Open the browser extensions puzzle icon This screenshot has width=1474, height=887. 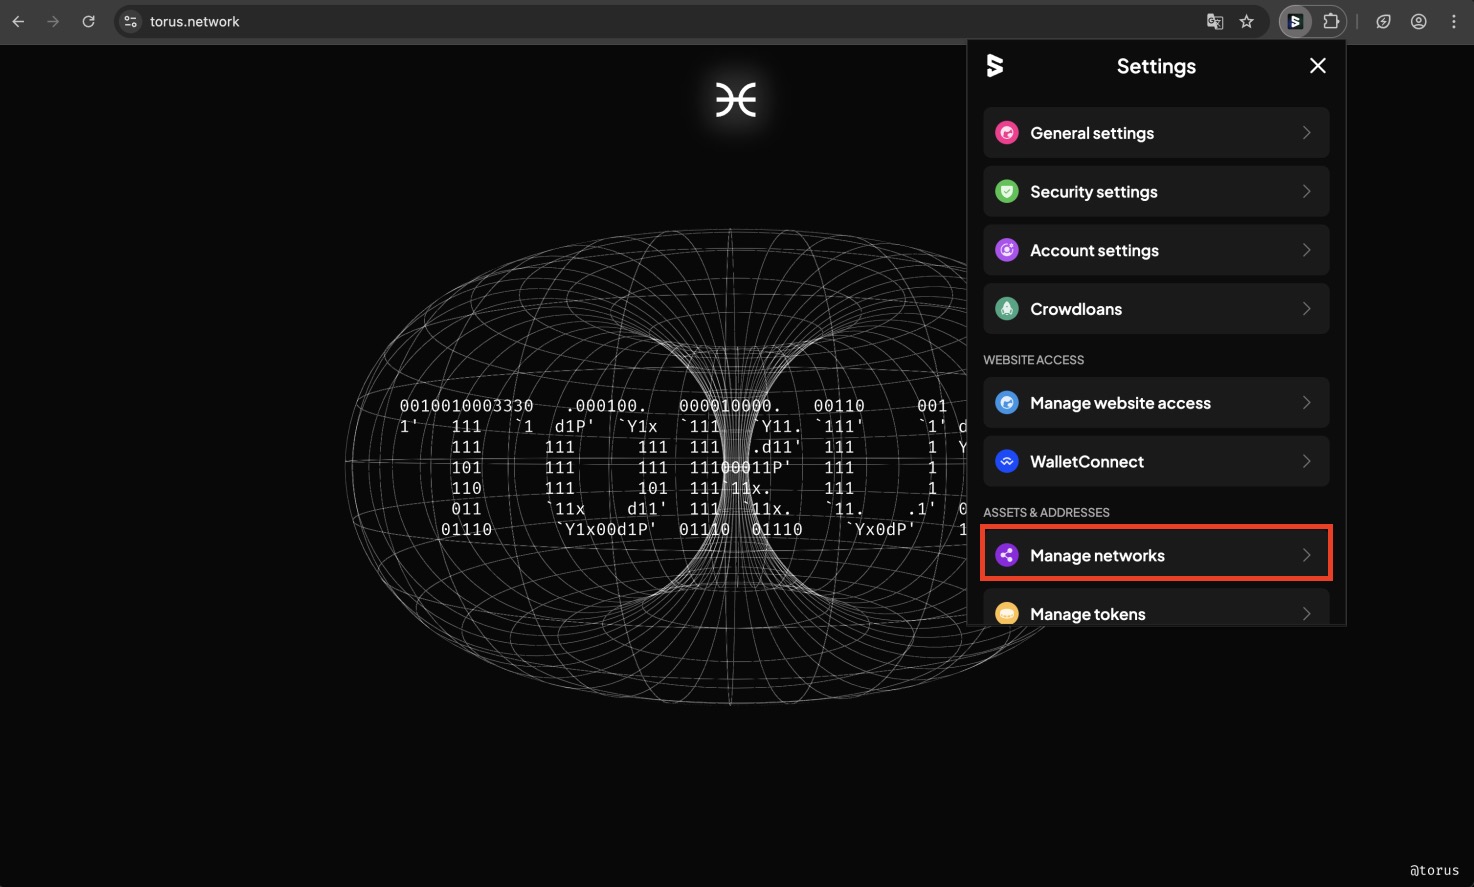click(1331, 21)
